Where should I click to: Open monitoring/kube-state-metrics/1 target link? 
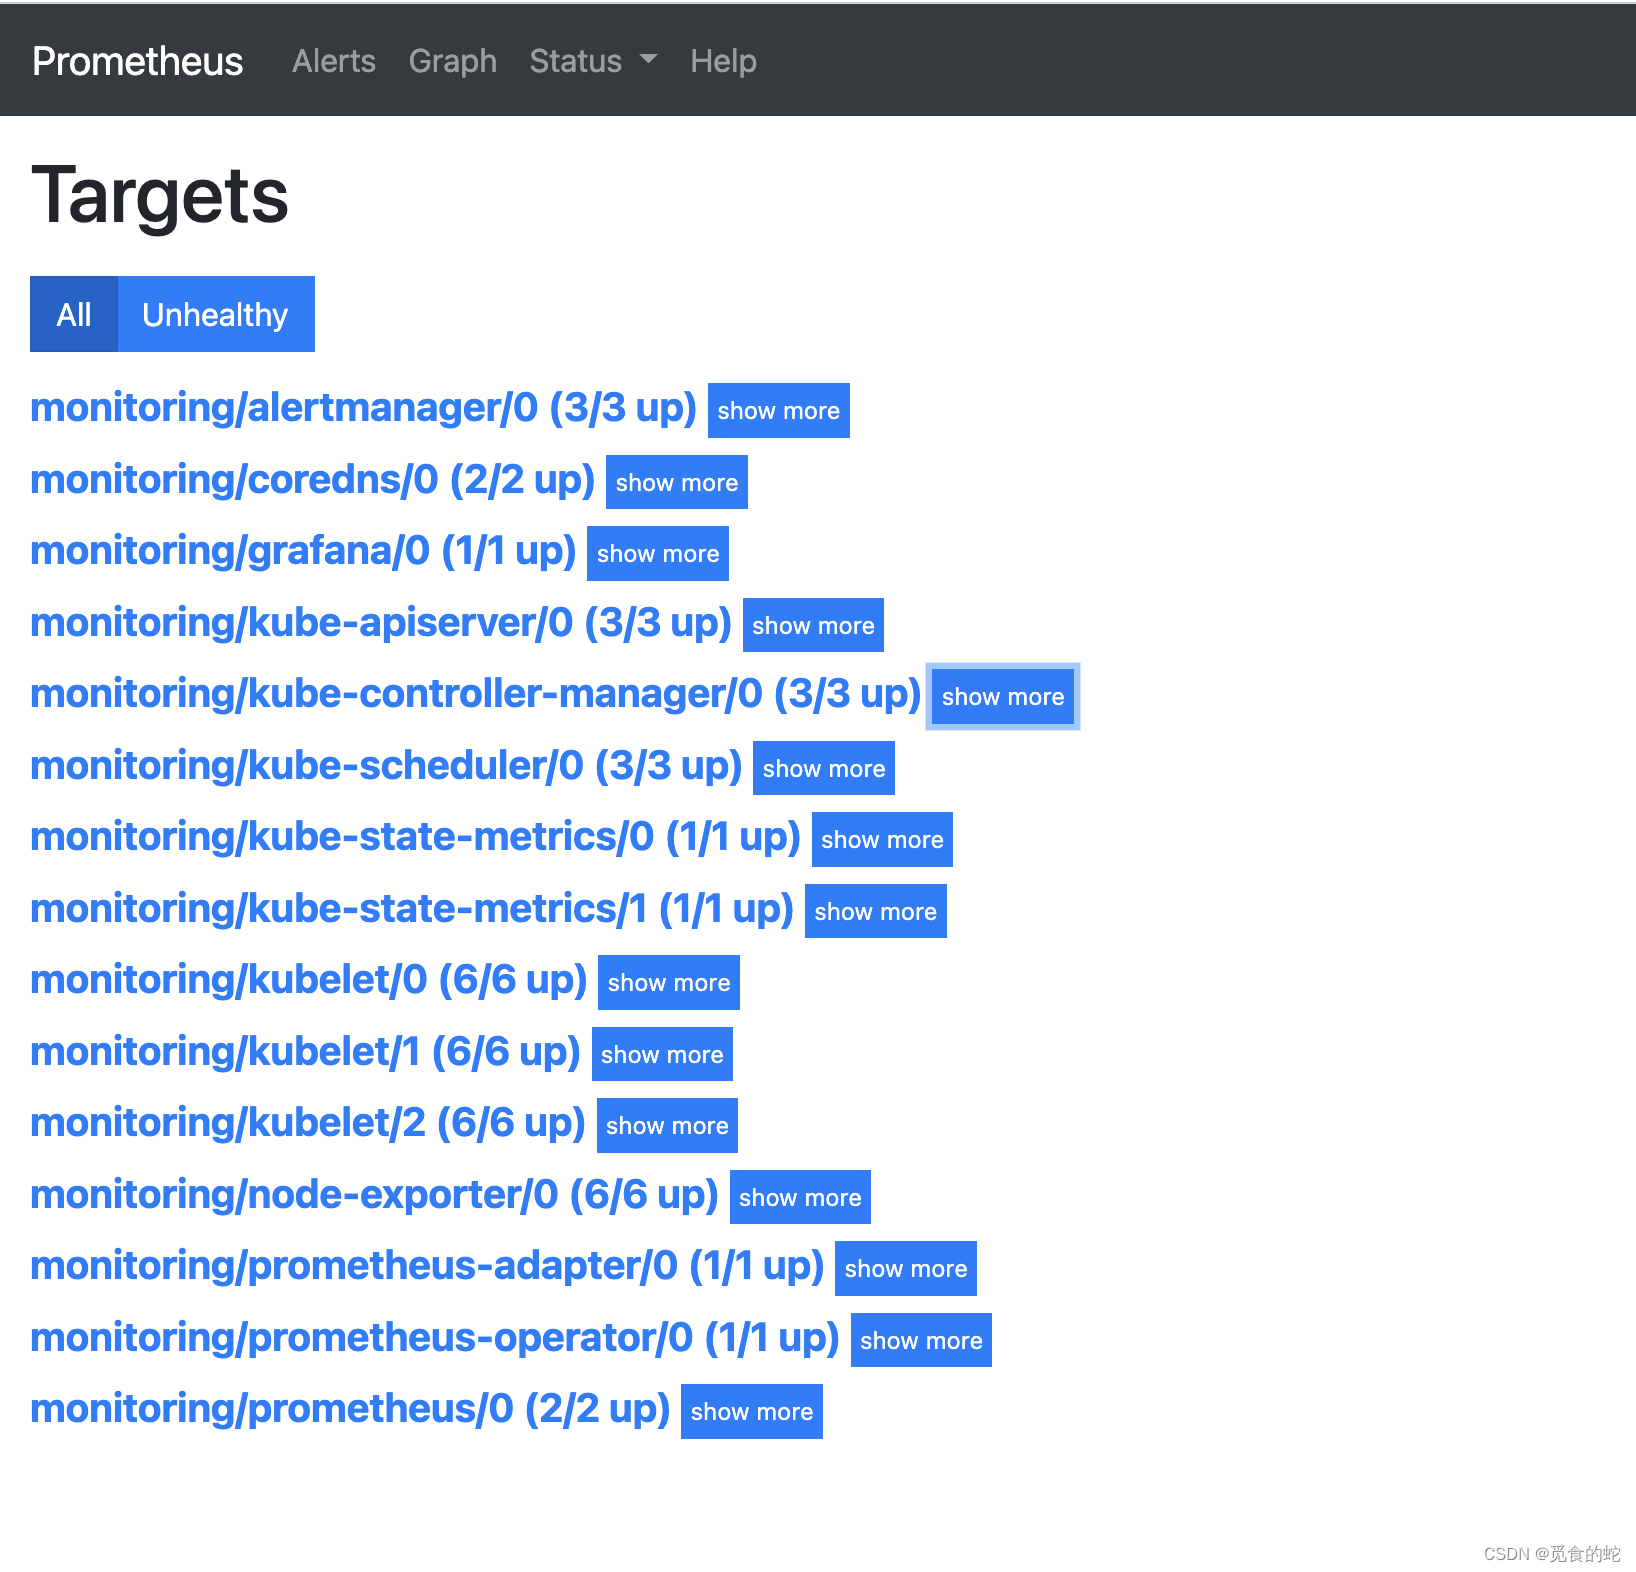click(412, 909)
